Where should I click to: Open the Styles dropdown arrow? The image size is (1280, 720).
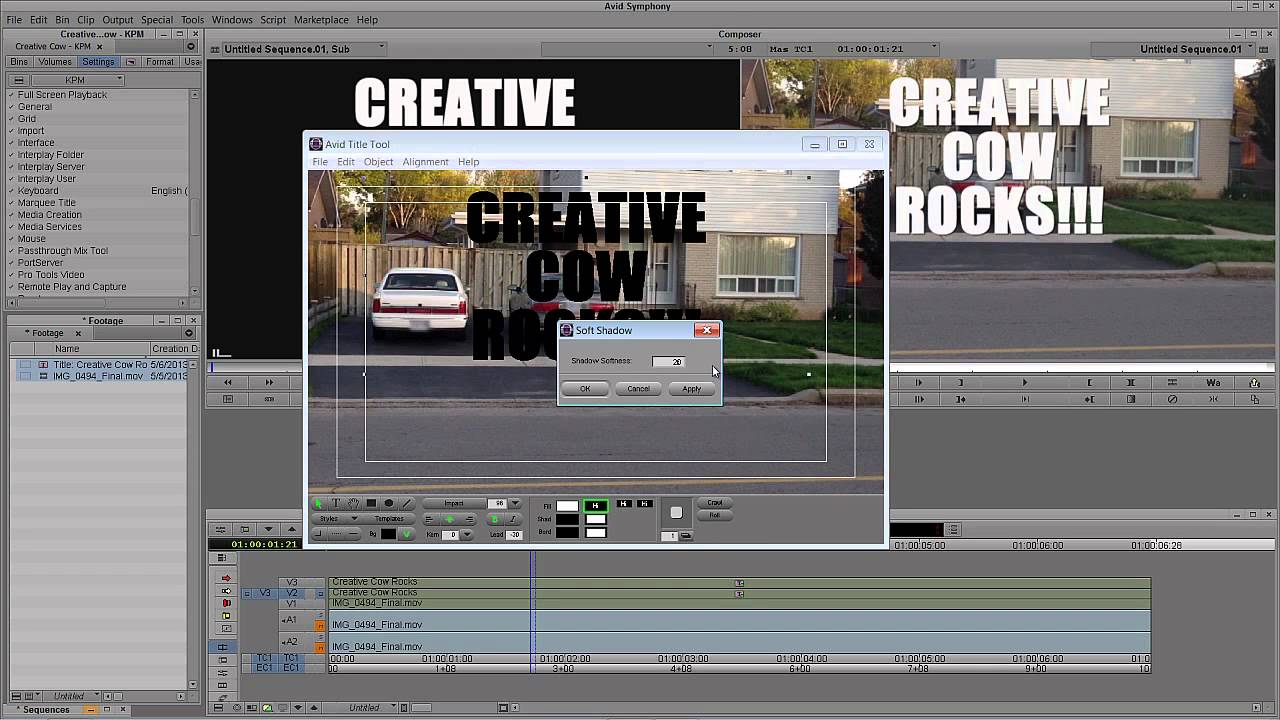click(354, 519)
